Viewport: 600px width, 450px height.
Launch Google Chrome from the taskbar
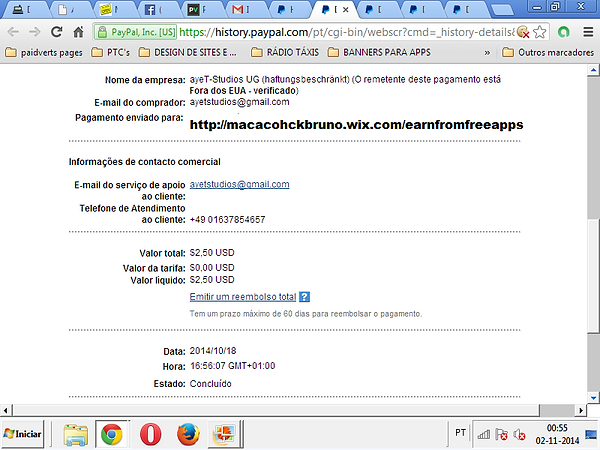(112, 434)
